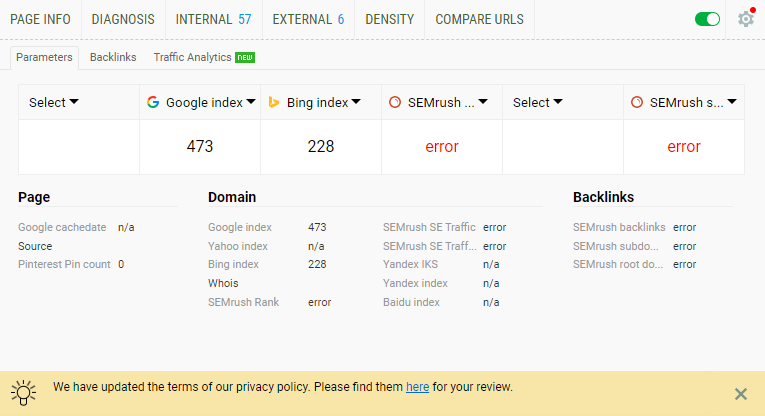Select the Parameters sub-tab
The height and width of the screenshot is (416, 765).
pos(44,58)
